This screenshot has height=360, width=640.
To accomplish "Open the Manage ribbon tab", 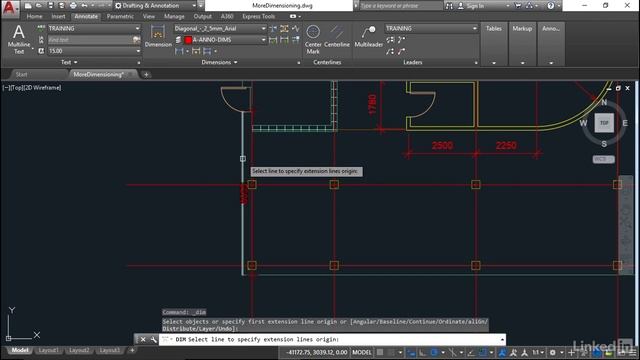I will tap(174, 16).
